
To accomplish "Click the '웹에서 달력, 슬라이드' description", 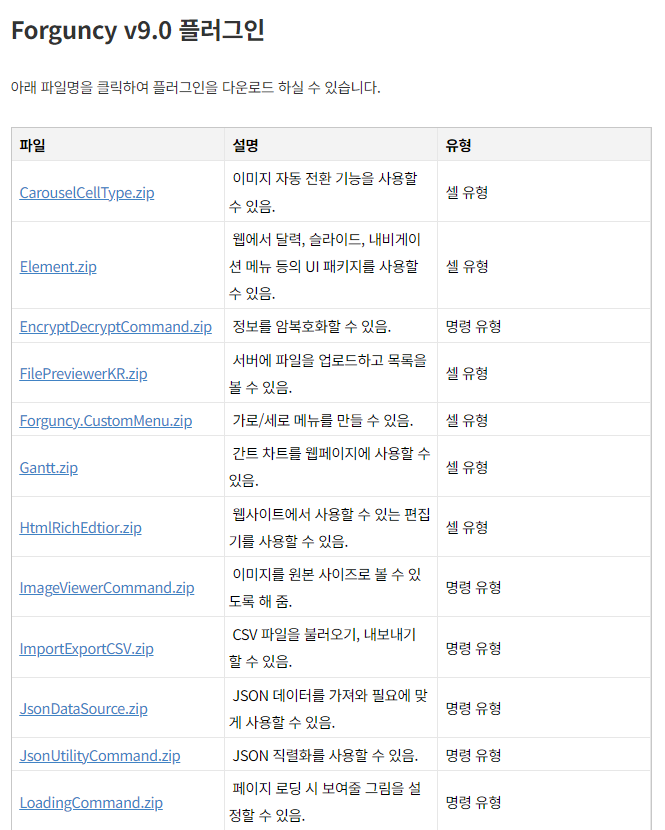I will tap(325, 266).
